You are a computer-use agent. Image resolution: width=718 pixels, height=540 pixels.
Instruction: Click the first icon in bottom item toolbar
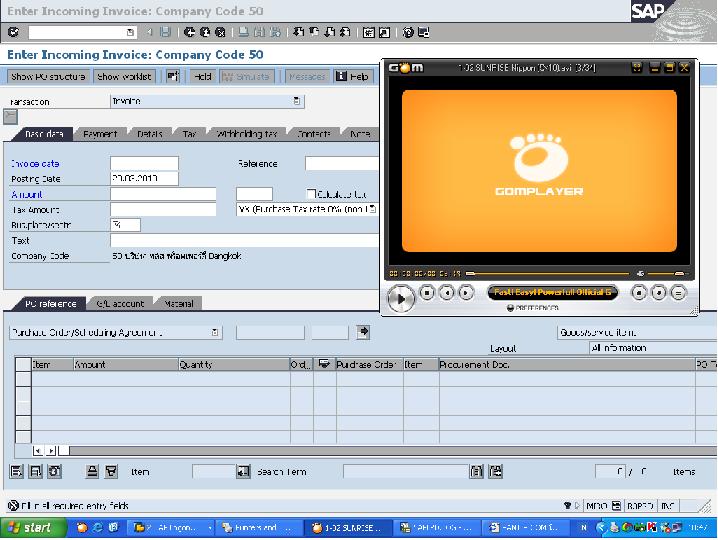click(x=16, y=471)
